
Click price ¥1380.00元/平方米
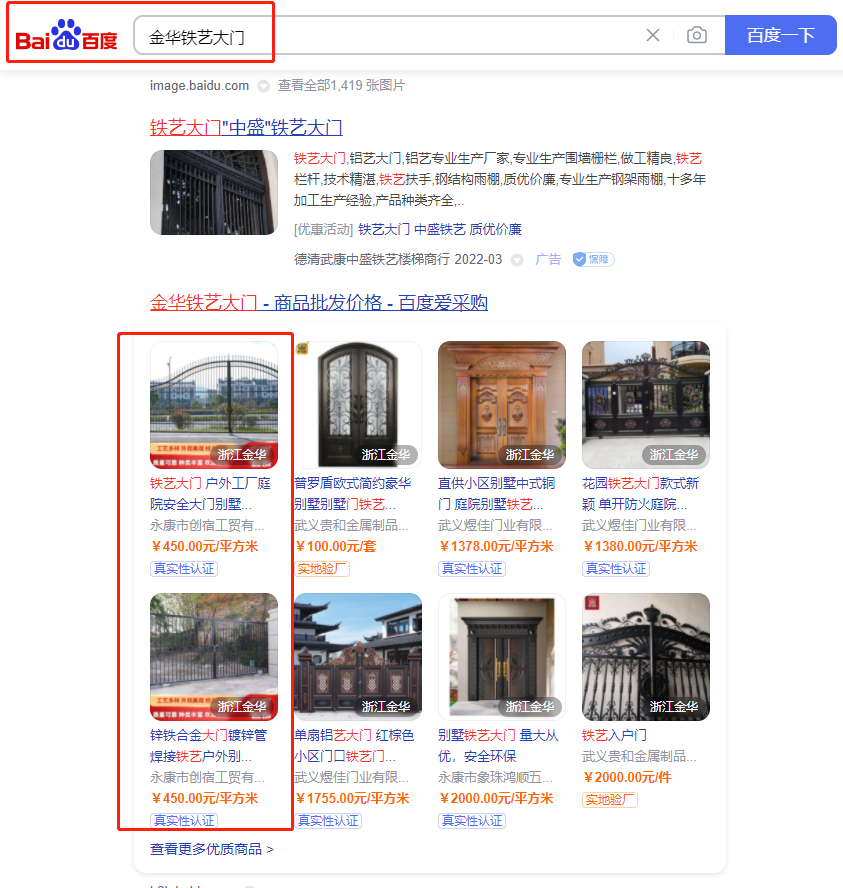640,547
